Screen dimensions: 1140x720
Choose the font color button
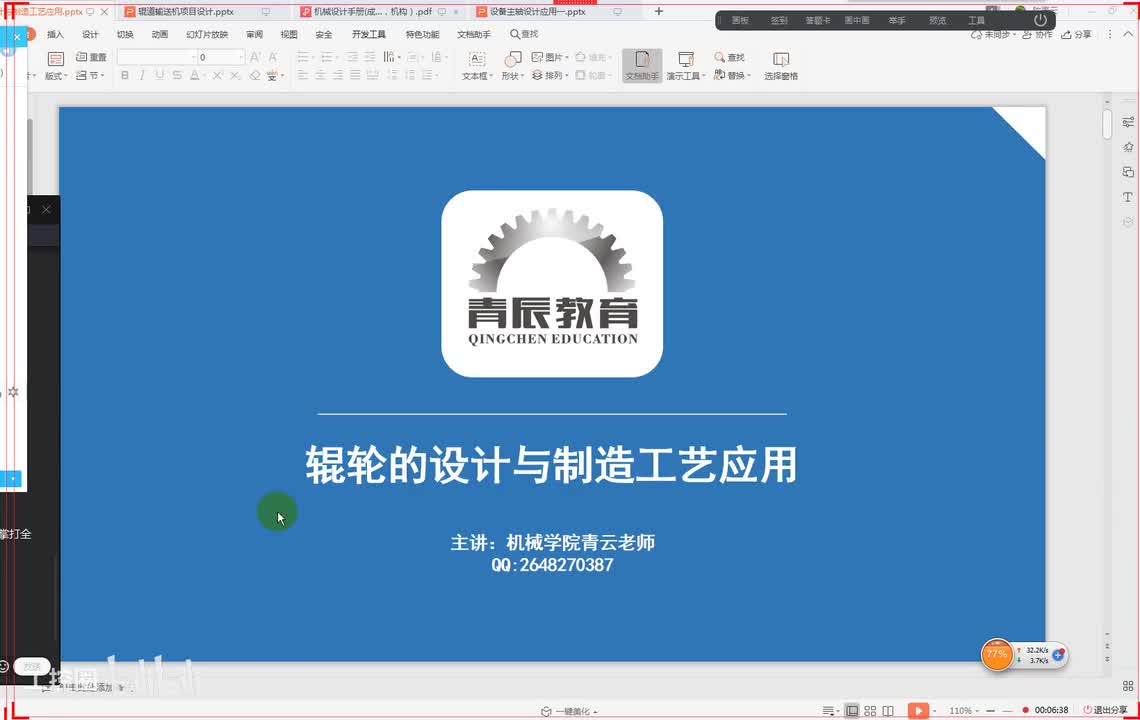(x=194, y=75)
